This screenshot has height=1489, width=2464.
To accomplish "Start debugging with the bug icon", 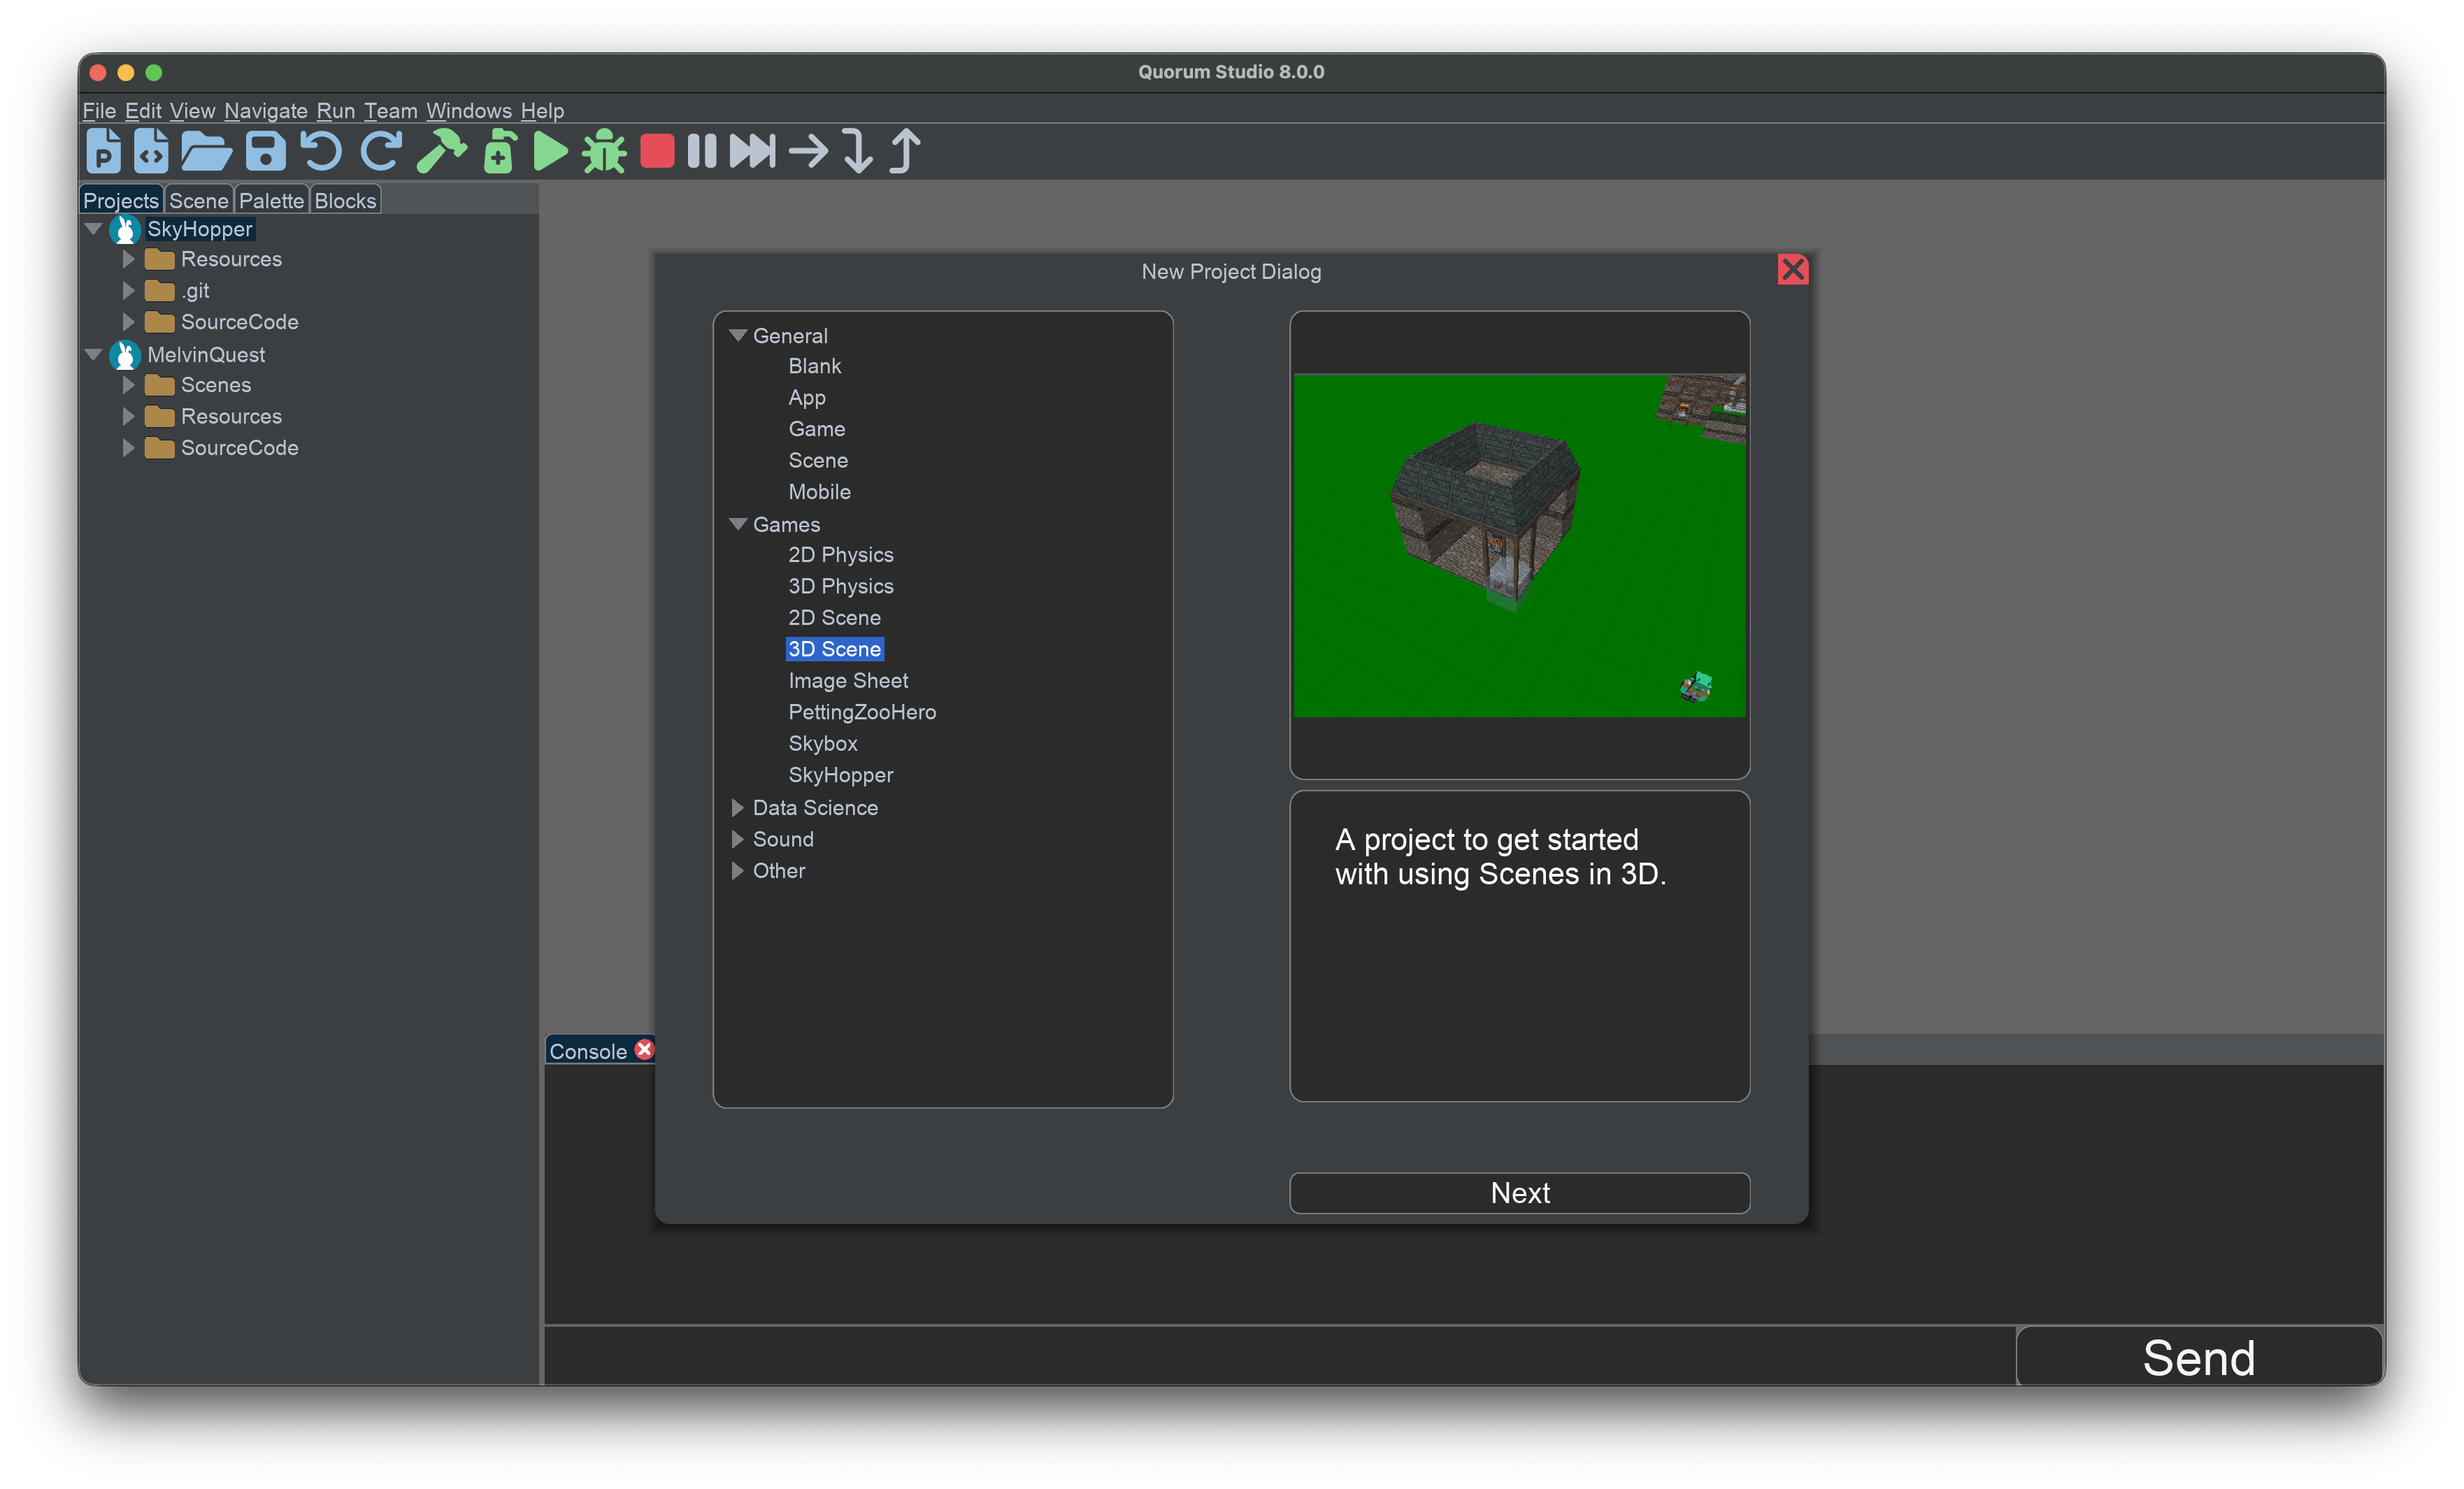I will [x=604, y=151].
